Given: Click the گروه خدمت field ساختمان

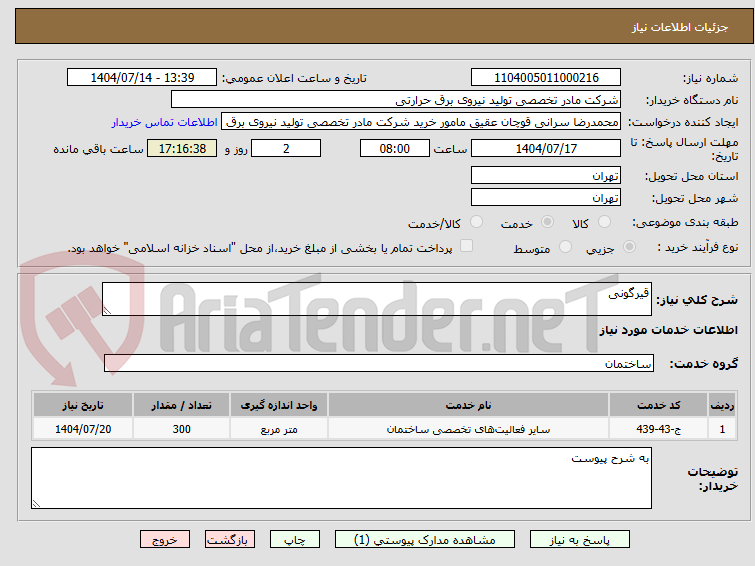Looking at the screenshot, I should 378,363.
